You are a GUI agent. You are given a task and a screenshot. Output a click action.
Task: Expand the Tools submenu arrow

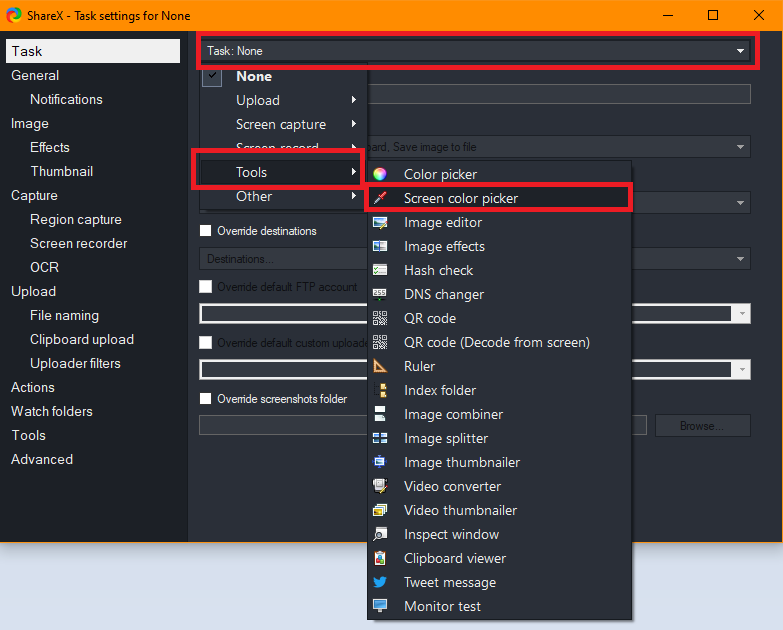(x=354, y=172)
